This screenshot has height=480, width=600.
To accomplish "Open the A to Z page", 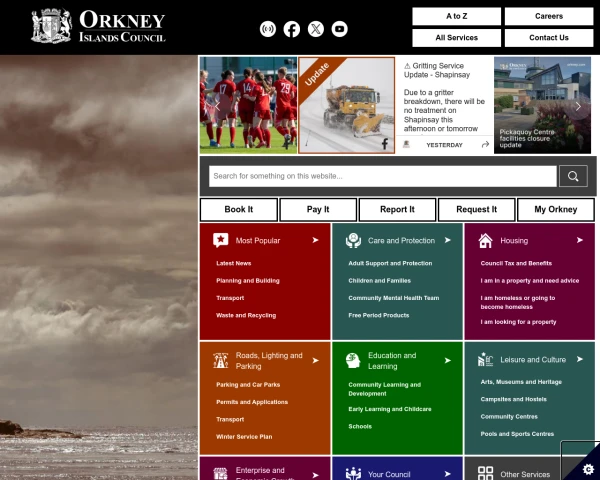I will pos(457,16).
